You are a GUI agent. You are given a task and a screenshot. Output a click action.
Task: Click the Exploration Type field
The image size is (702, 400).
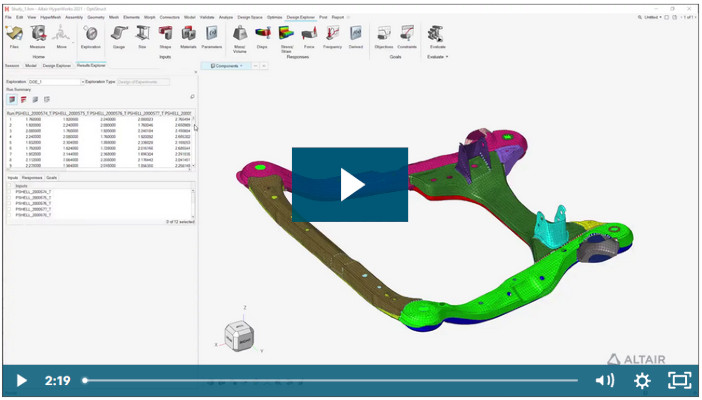(143, 82)
